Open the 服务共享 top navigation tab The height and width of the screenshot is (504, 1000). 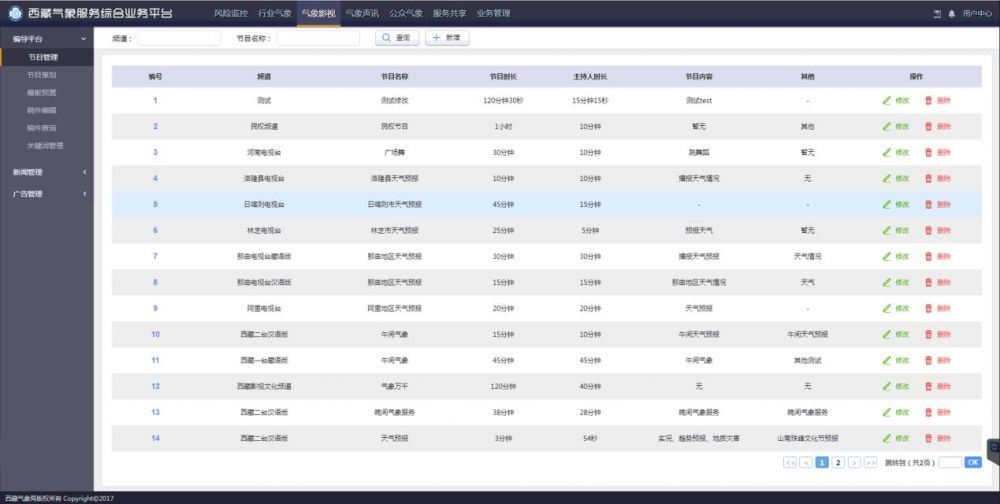[x=449, y=13]
